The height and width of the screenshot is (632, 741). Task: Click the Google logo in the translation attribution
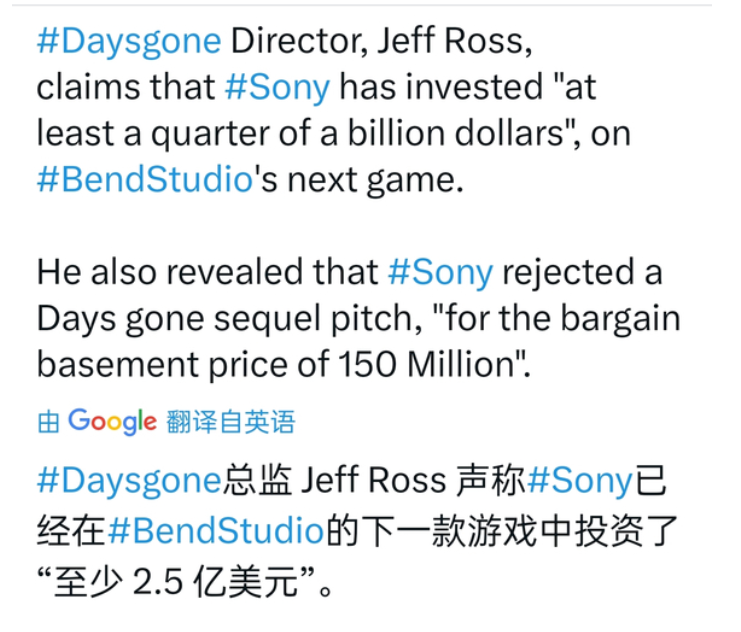pos(112,422)
